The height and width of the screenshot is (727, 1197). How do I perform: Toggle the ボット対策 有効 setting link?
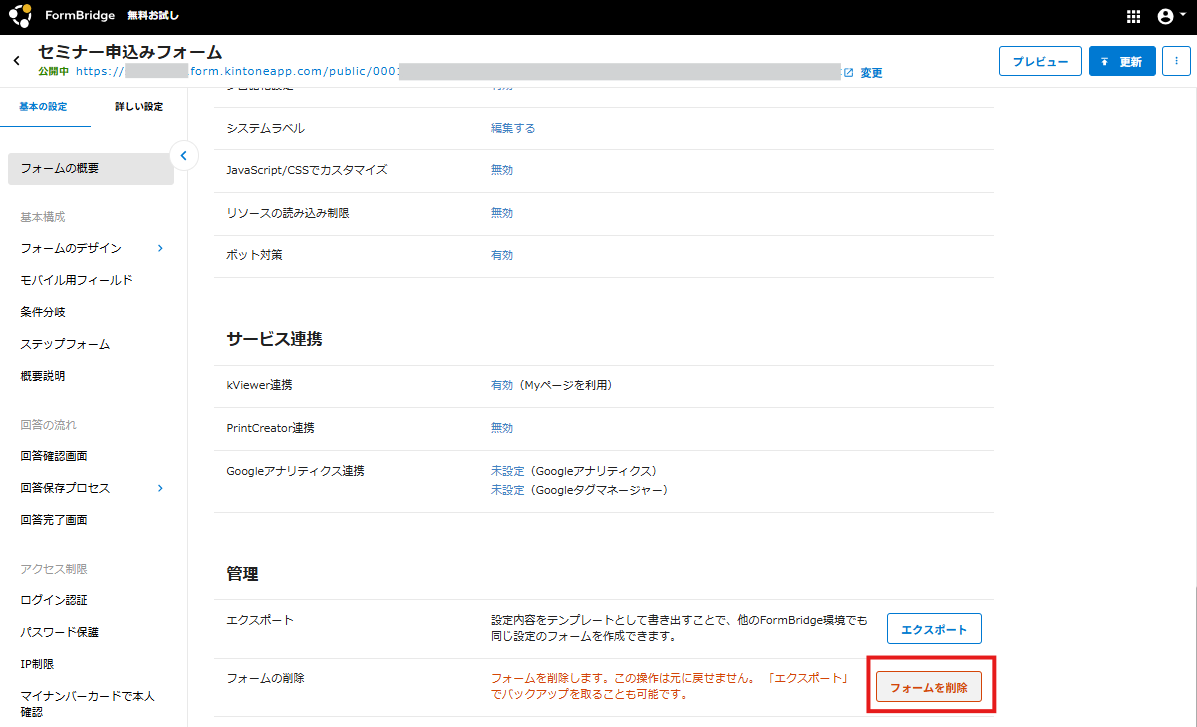pos(501,255)
